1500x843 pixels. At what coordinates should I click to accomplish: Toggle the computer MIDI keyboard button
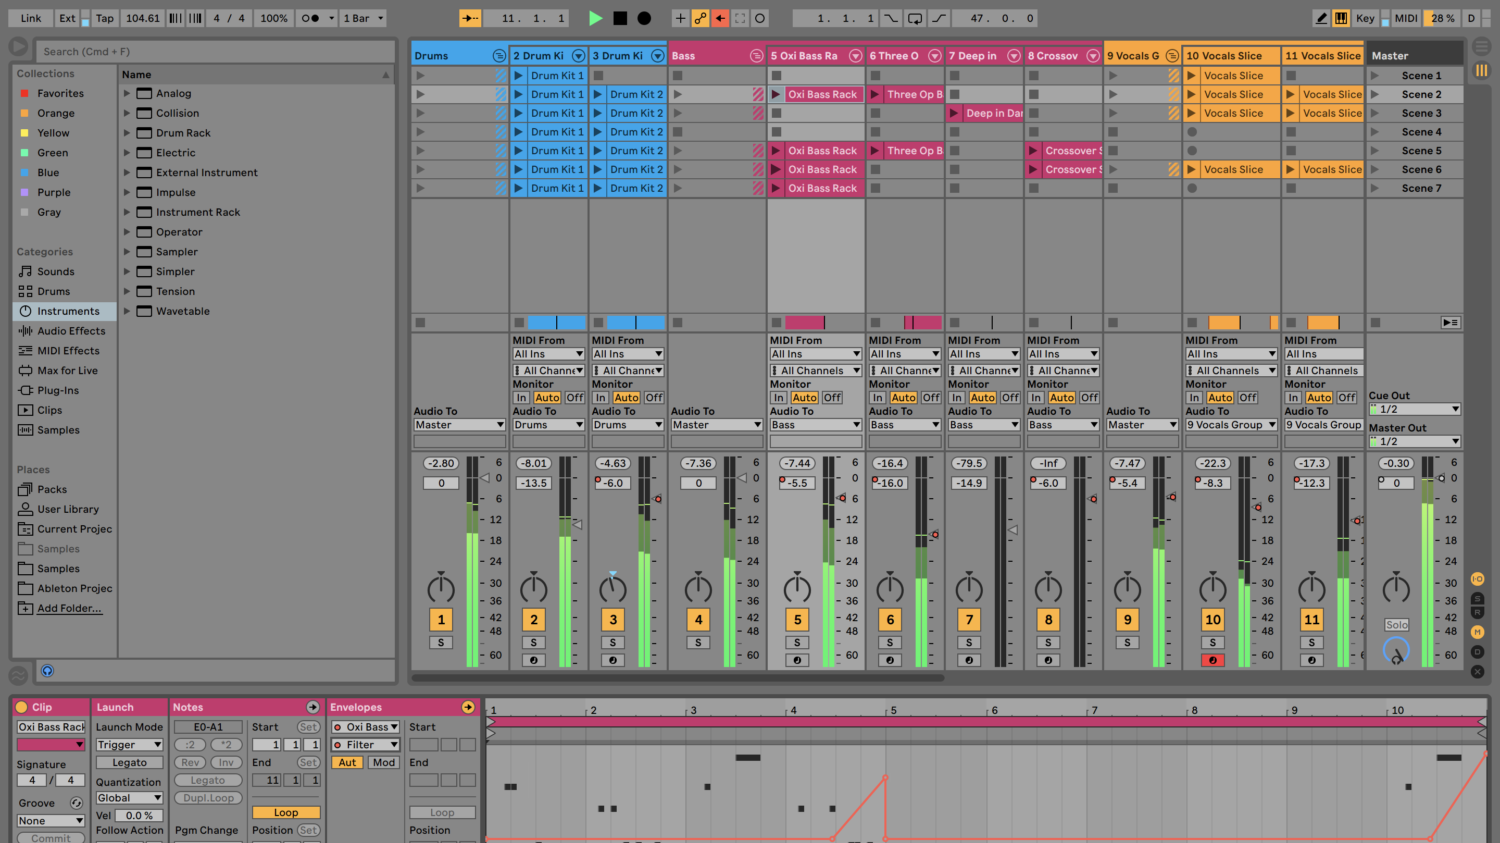1341,18
